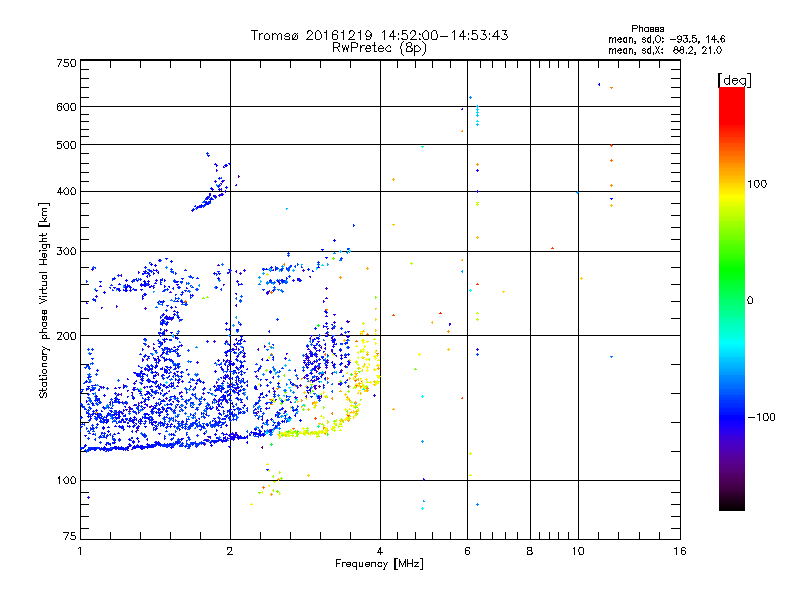Click the '8' x-axis tick label
The width and height of the screenshot is (800, 600).
coord(530,551)
